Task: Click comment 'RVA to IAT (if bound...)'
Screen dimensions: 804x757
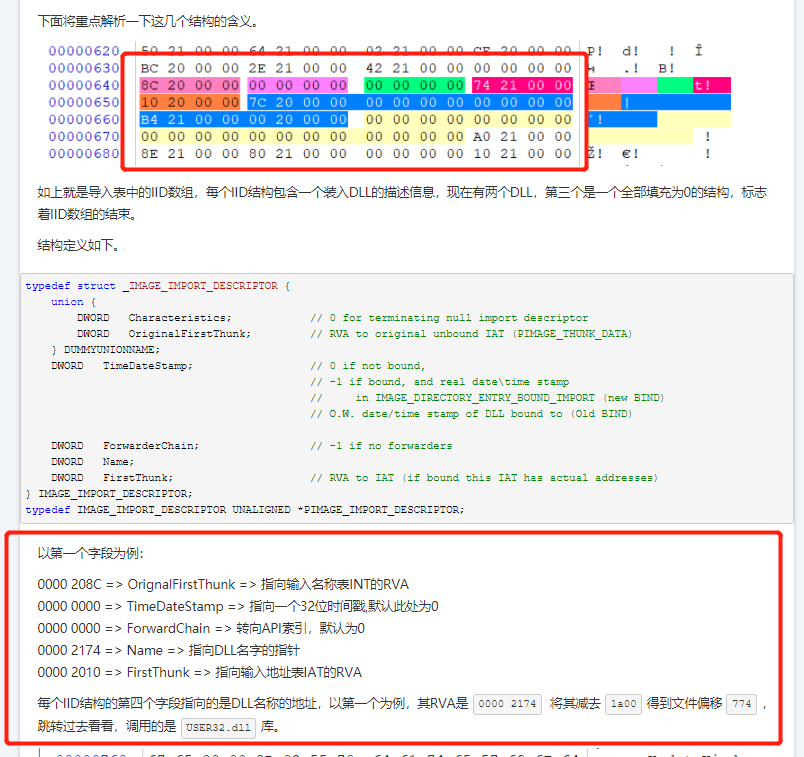Action: coord(484,477)
